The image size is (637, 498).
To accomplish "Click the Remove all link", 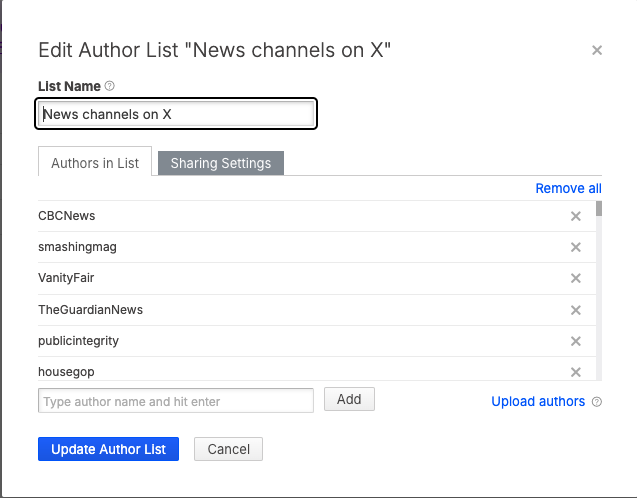I will tap(568, 188).
